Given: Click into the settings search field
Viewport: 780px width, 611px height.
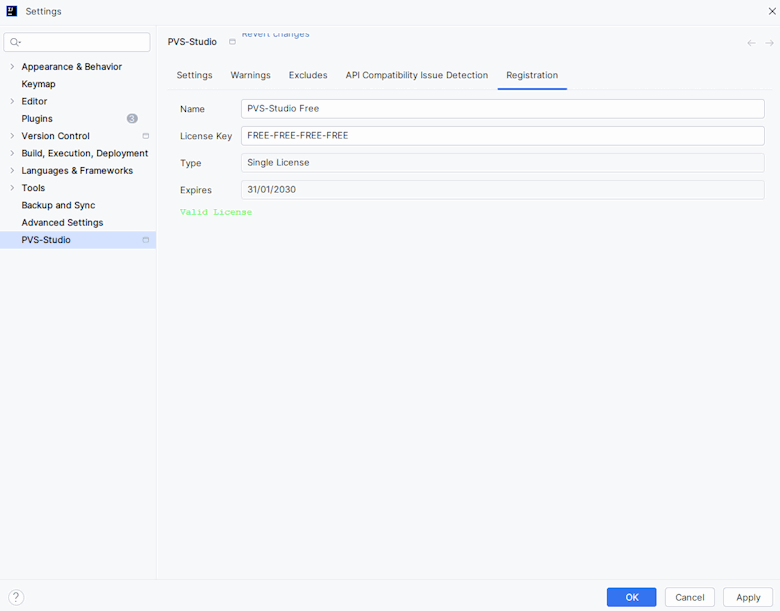Looking at the screenshot, I should click(77, 42).
